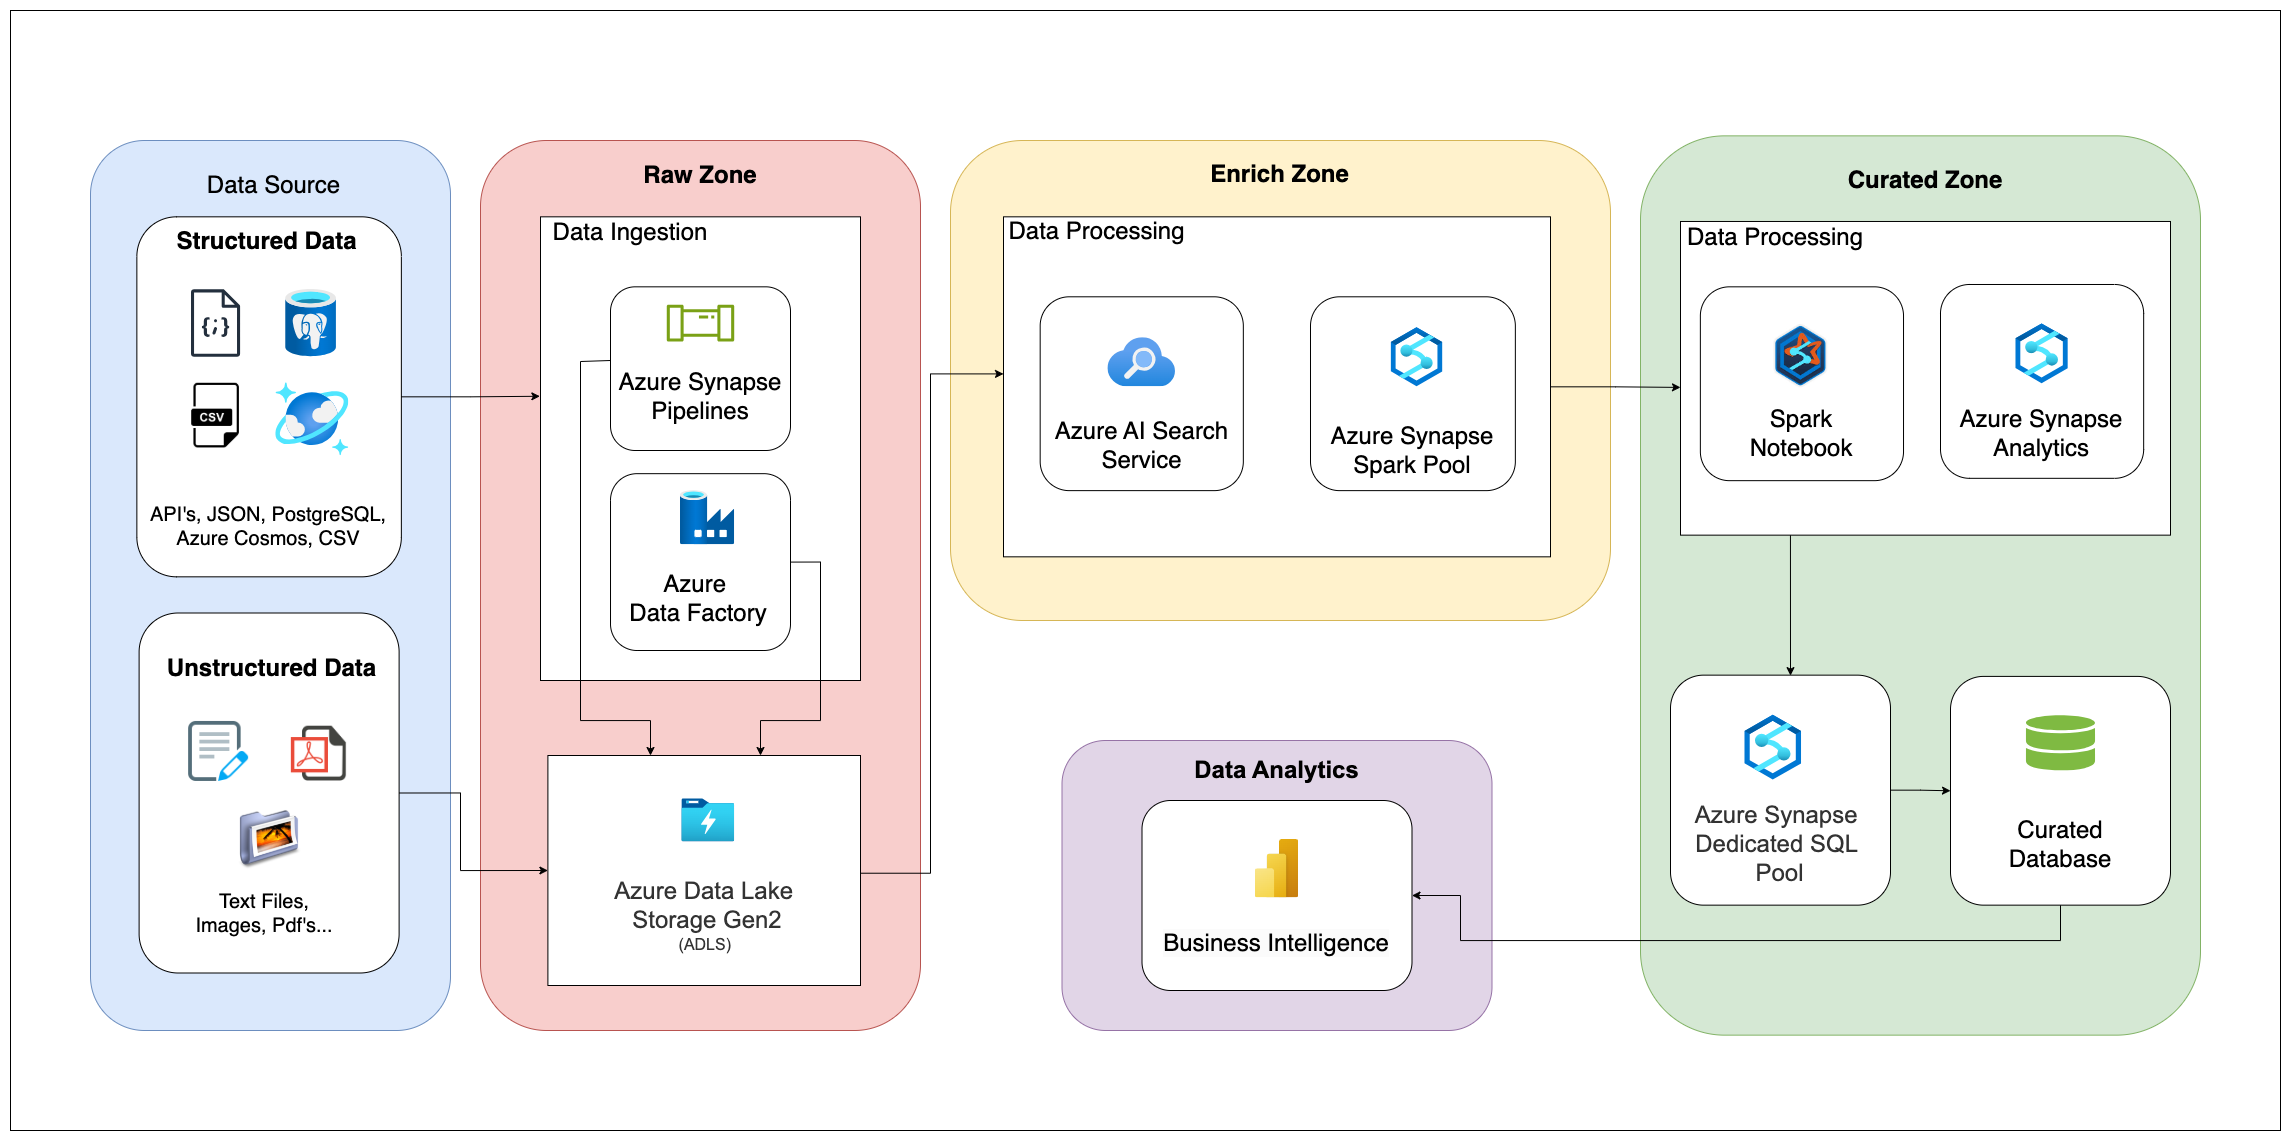Viewport: 2291px width, 1141px height.
Task: Select the Azure Synapse Pipelines icon
Action: 698,318
